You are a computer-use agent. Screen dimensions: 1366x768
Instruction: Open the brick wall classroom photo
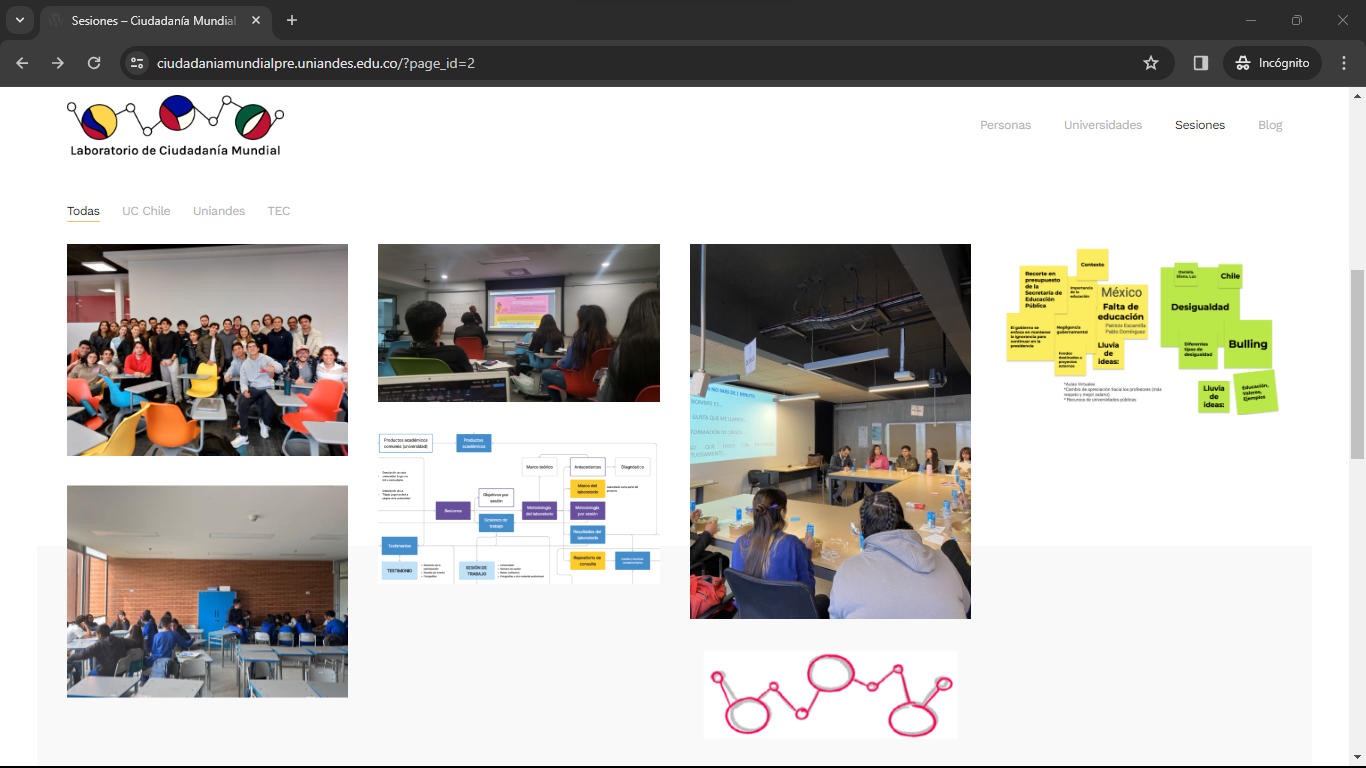pyautogui.click(x=207, y=591)
